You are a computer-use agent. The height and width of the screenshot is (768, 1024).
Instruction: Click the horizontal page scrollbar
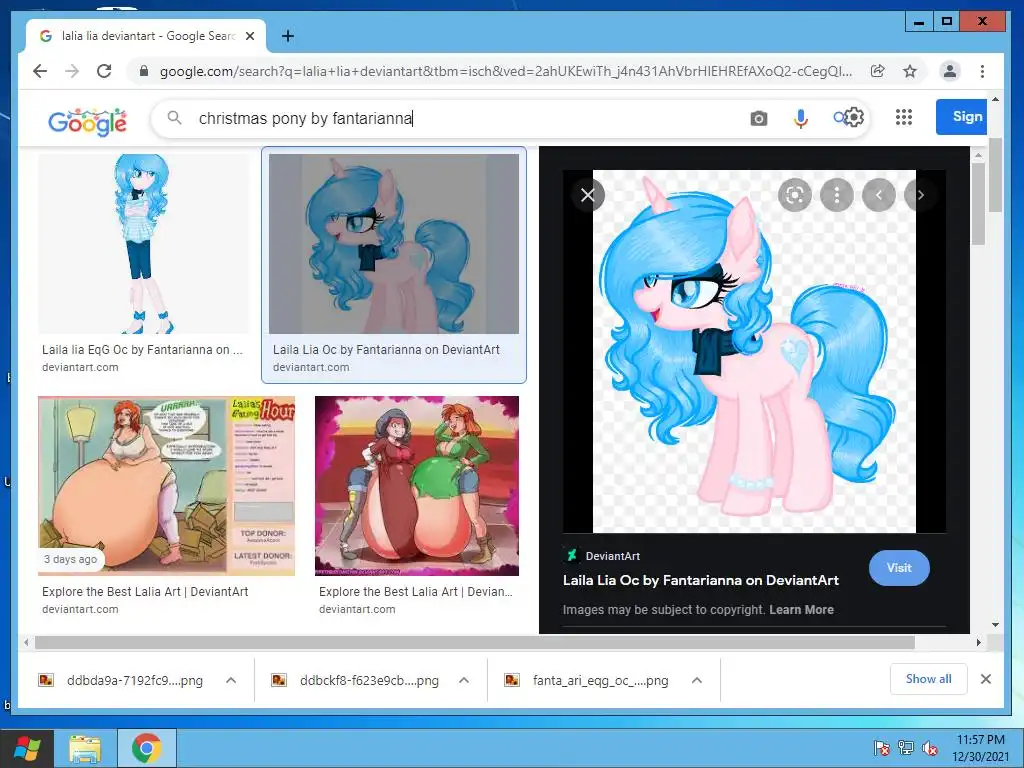(x=475, y=643)
